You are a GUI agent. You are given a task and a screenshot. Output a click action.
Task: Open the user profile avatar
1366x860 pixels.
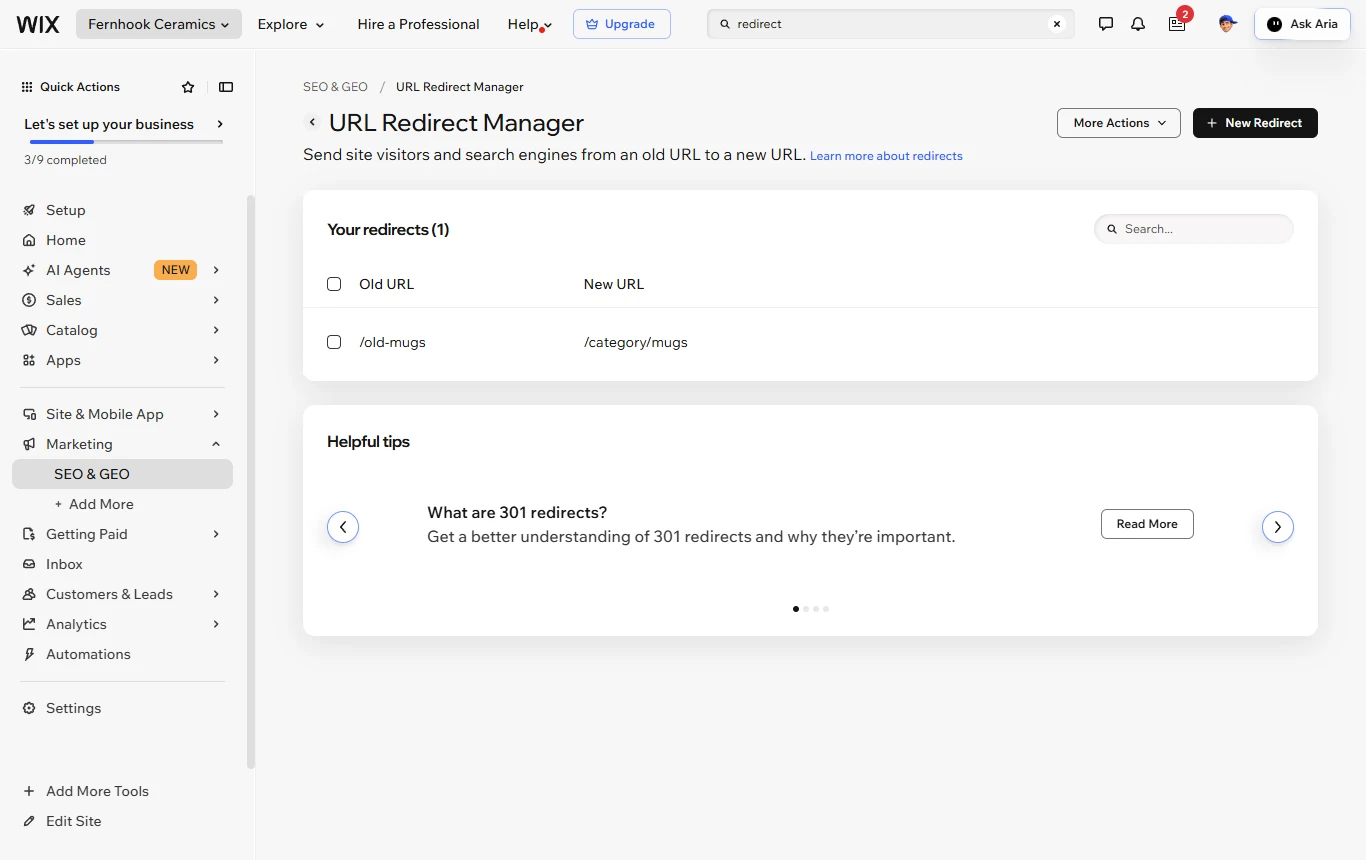click(x=1227, y=24)
